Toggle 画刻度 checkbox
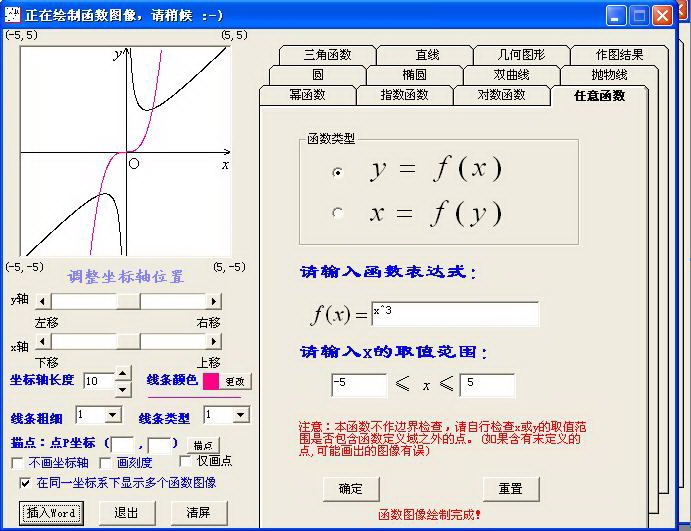Image resolution: width=691 pixels, height=531 pixels. (x=105, y=463)
